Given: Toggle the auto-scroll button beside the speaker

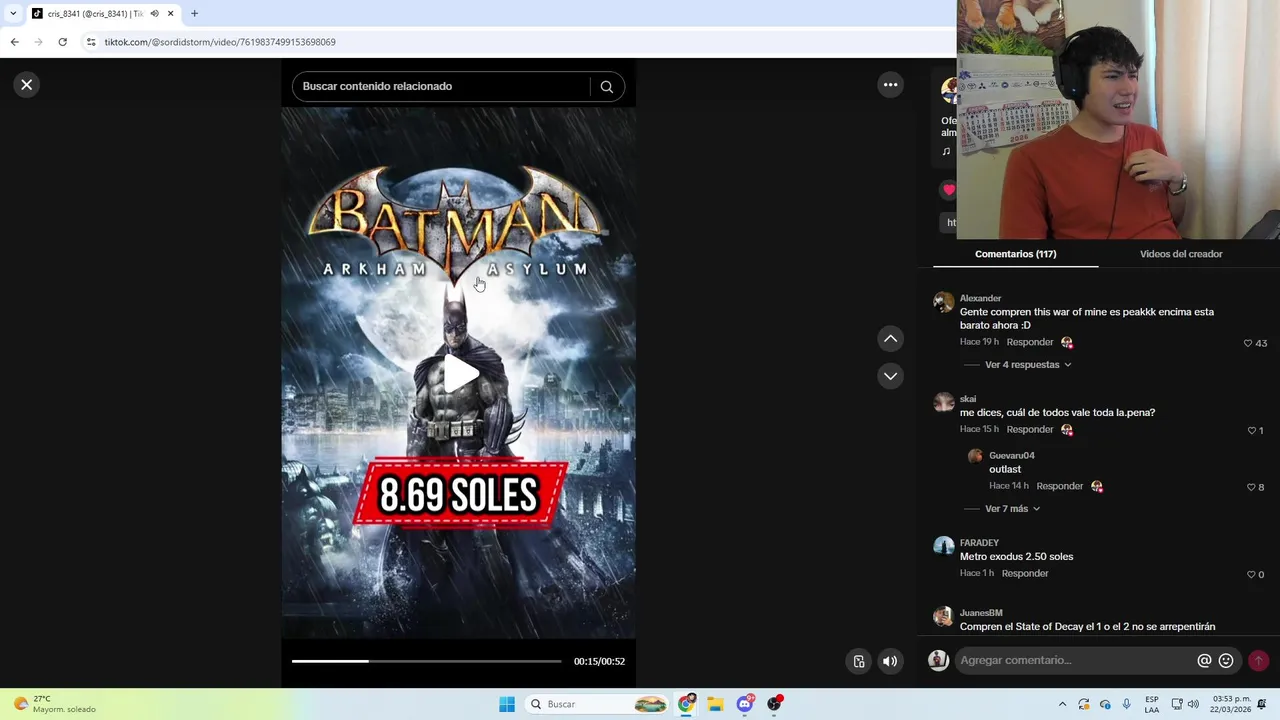Looking at the screenshot, I should pyautogui.click(x=858, y=661).
